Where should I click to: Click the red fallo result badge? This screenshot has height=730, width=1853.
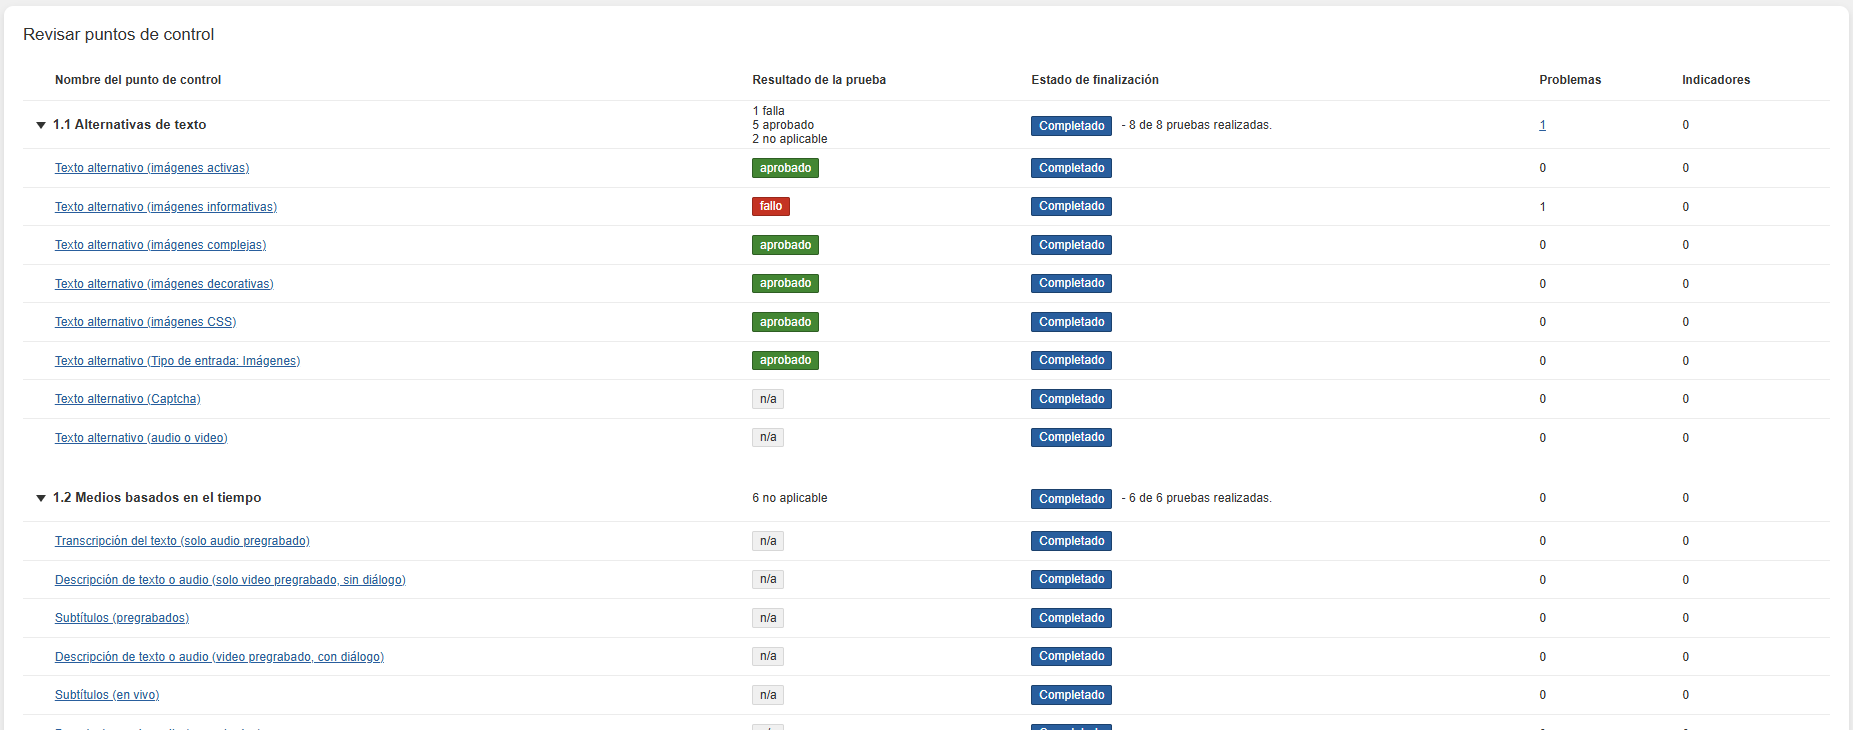pyautogui.click(x=770, y=207)
